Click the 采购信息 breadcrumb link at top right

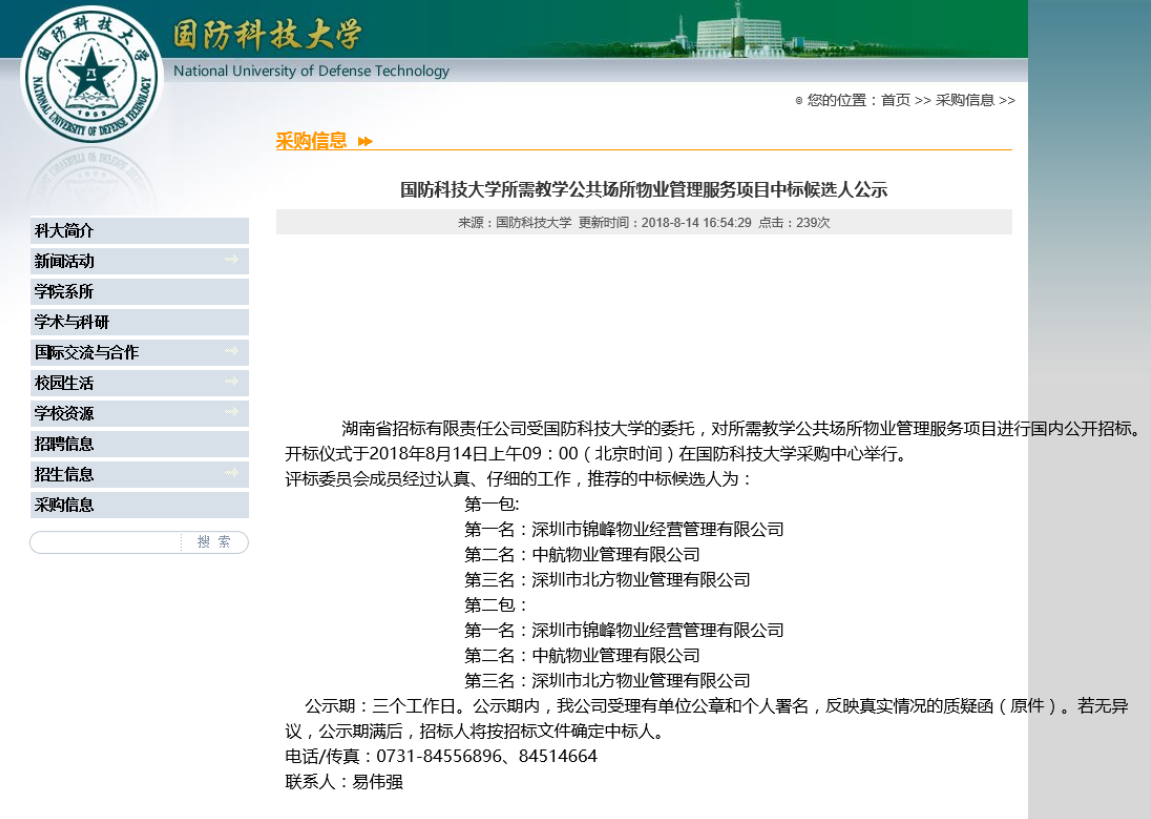(x=964, y=100)
